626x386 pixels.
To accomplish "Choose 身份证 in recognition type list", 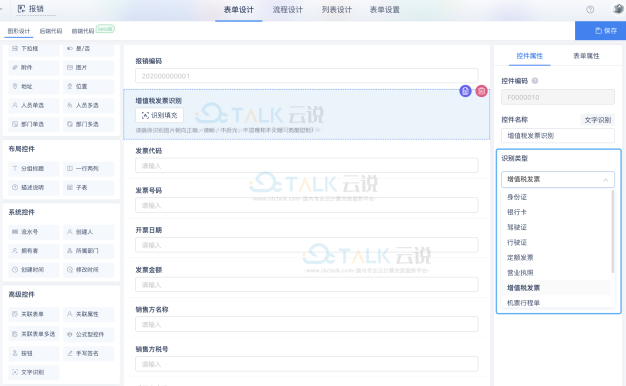I will [x=517, y=197].
